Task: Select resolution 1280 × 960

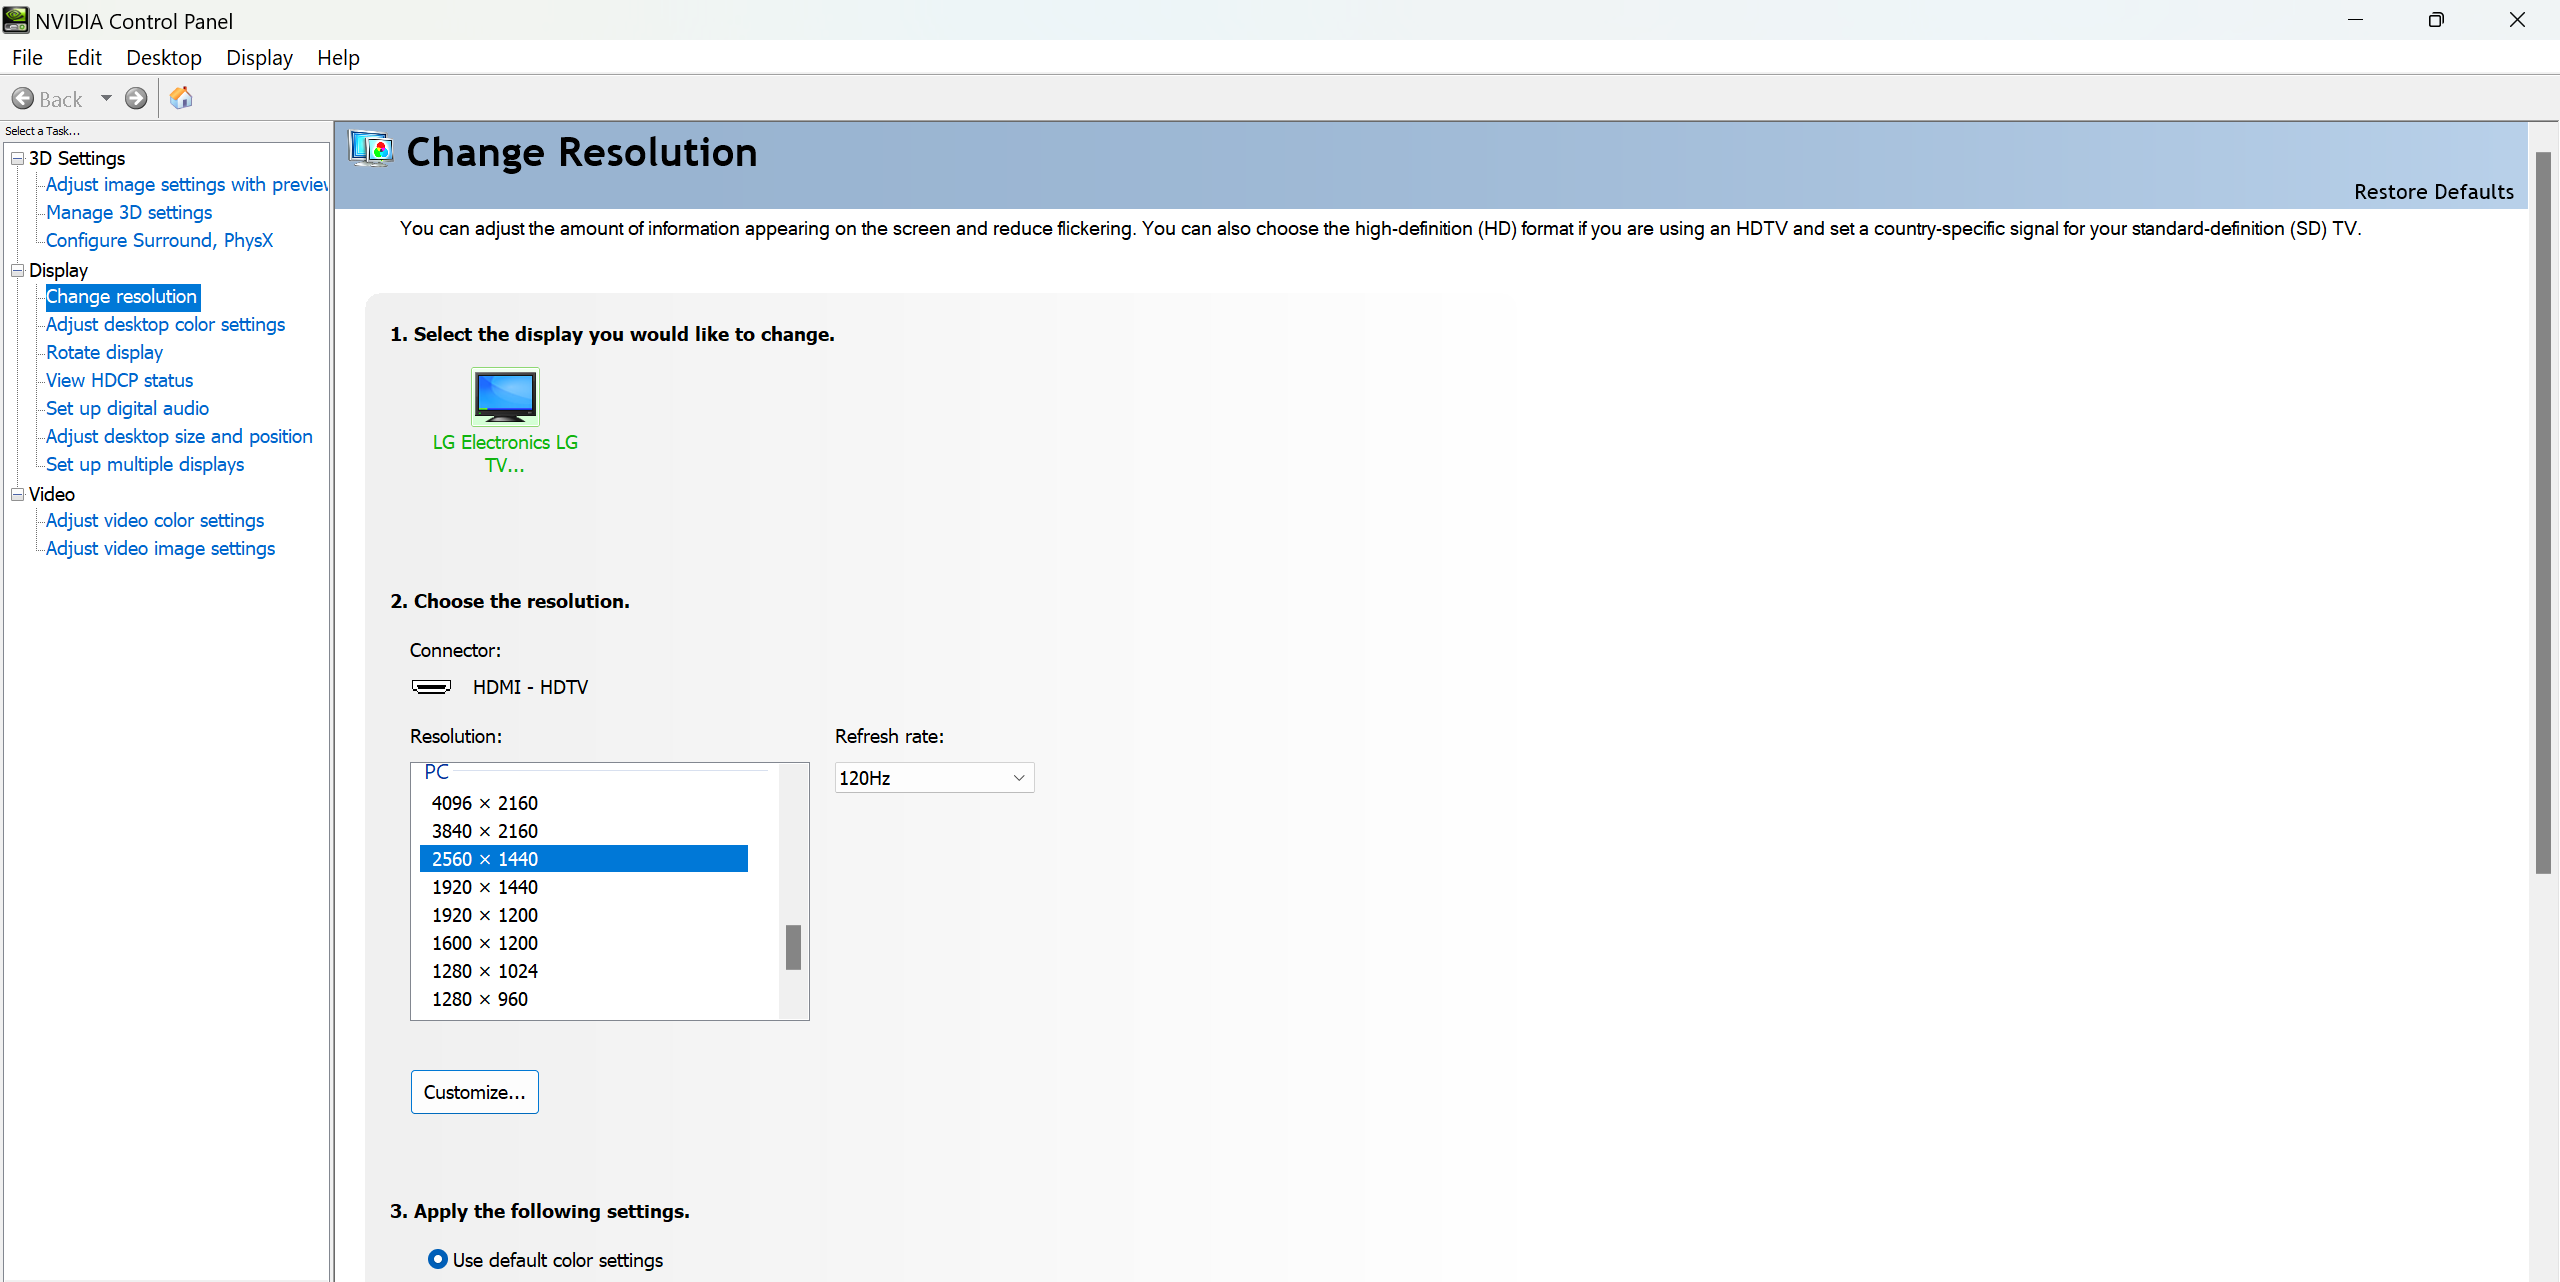Action: point(584,999)
